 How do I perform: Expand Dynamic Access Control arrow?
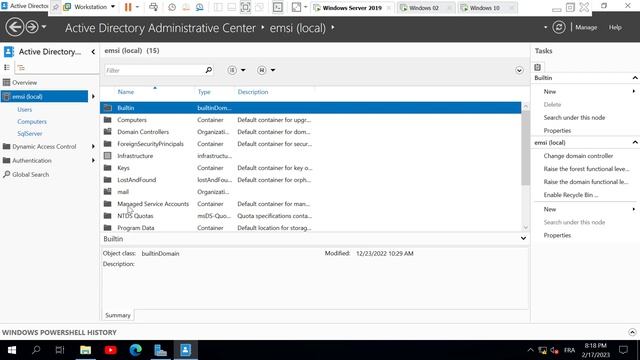tap(93, 147)
